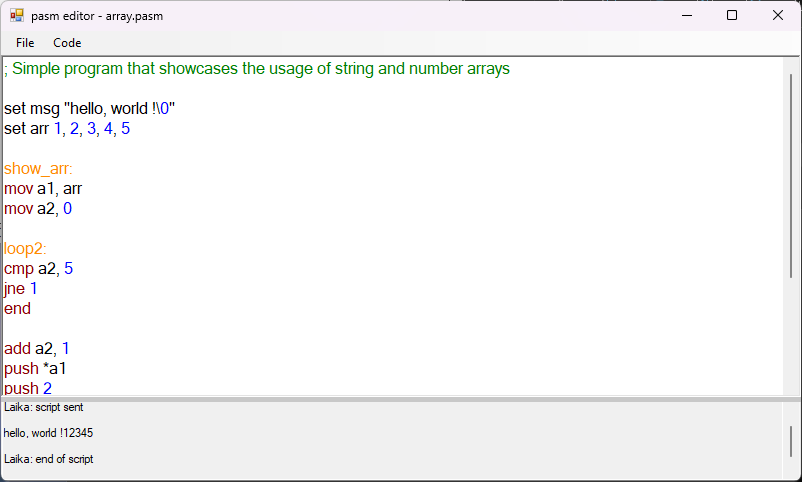Minimize the pasm editor window

(x=687, y=15)
